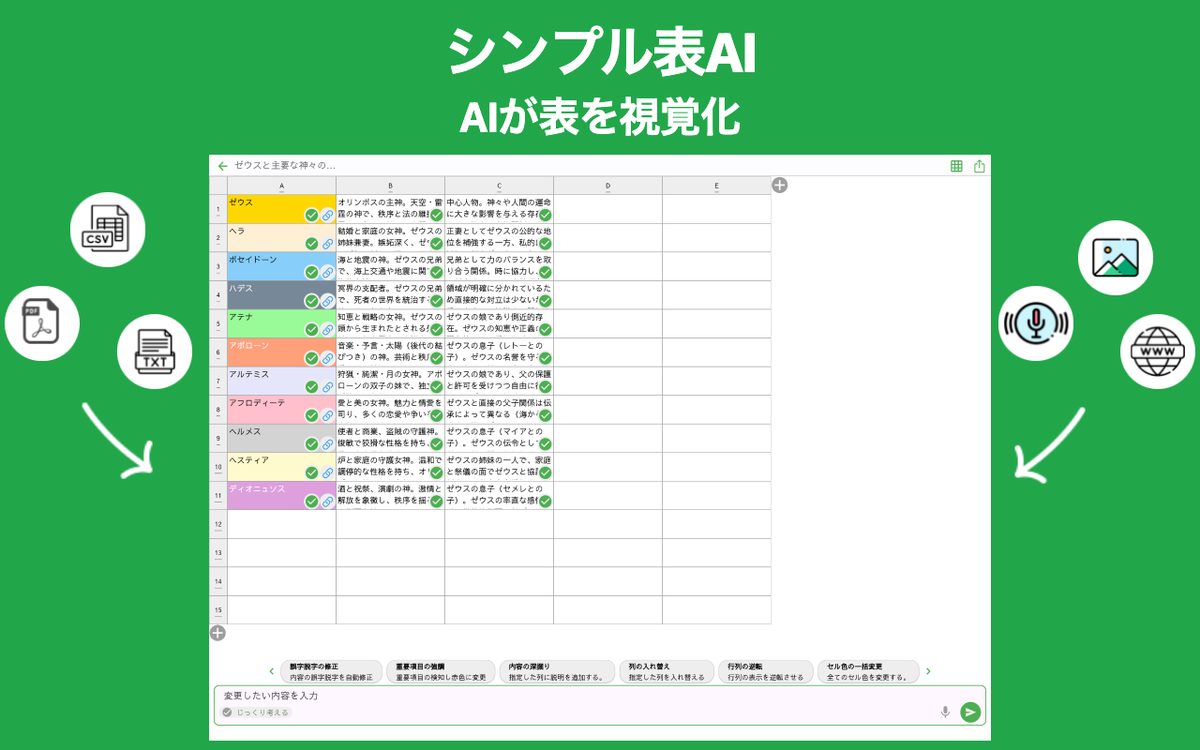This screenshot has width=1200, height=750.
Task: Open the link icon in アフロディーテ cell
Action: [327, 416]
